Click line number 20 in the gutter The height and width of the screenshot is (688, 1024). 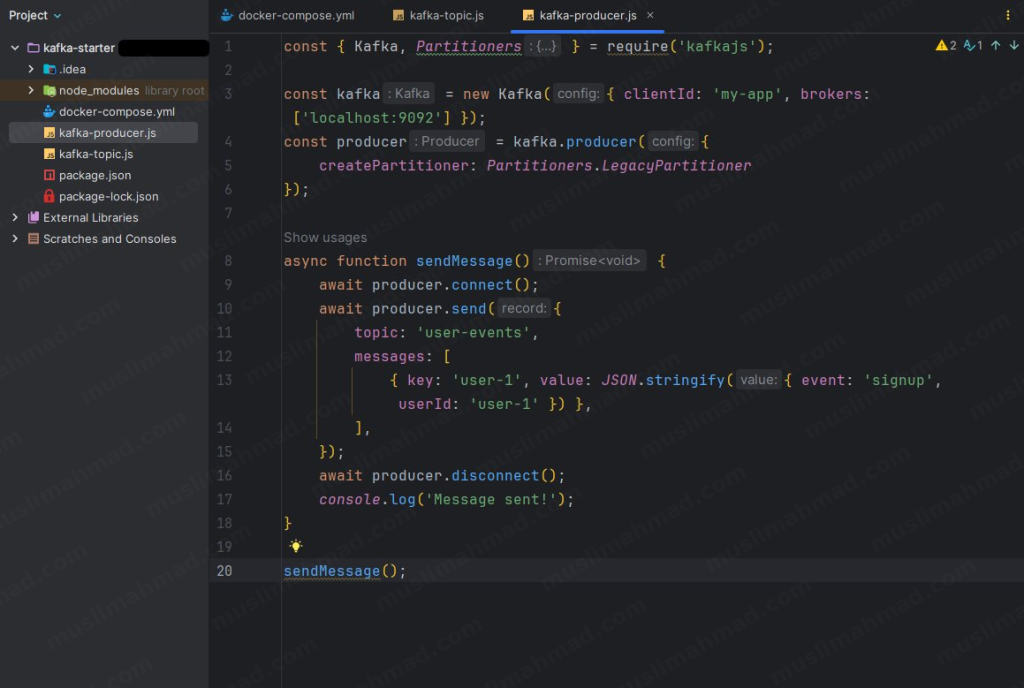pyautogui.click(x=227, y=570)
